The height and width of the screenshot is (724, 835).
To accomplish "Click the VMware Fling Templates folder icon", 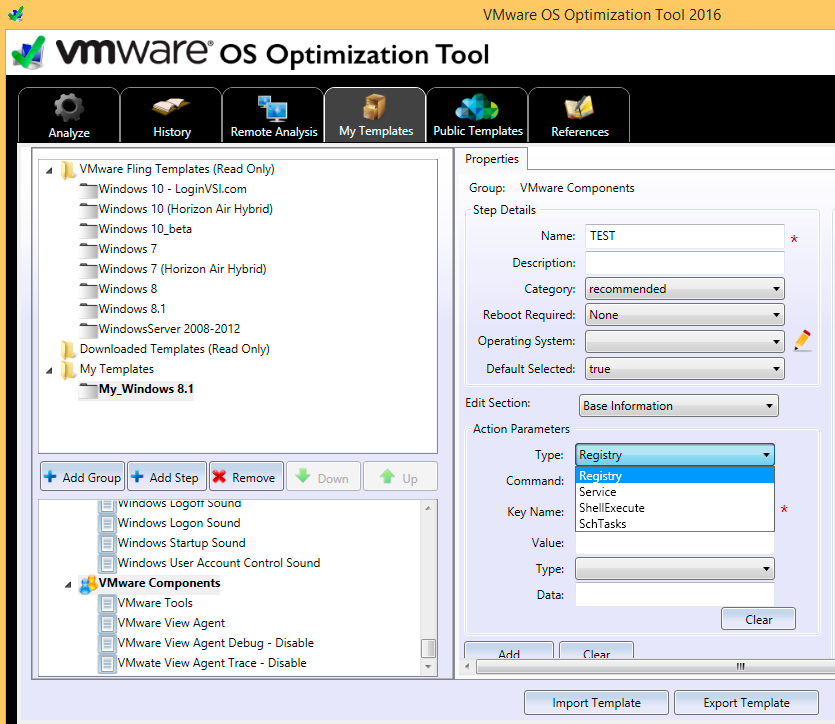I will (68, 169).
